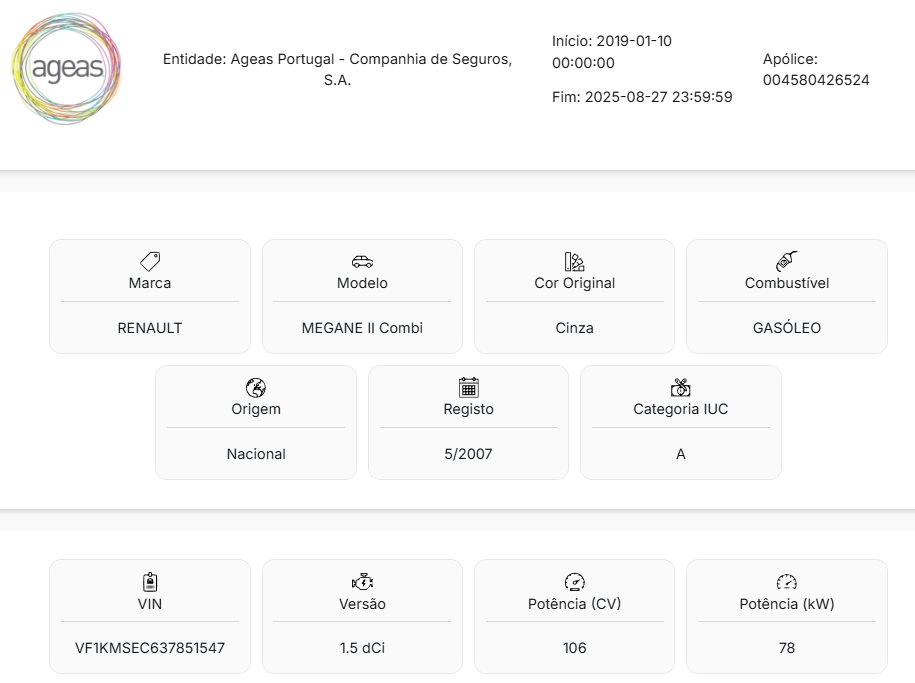The image size is (915, 683).
Task: Click the paint swatch icon above Cor Original
Action: point(574,262)
